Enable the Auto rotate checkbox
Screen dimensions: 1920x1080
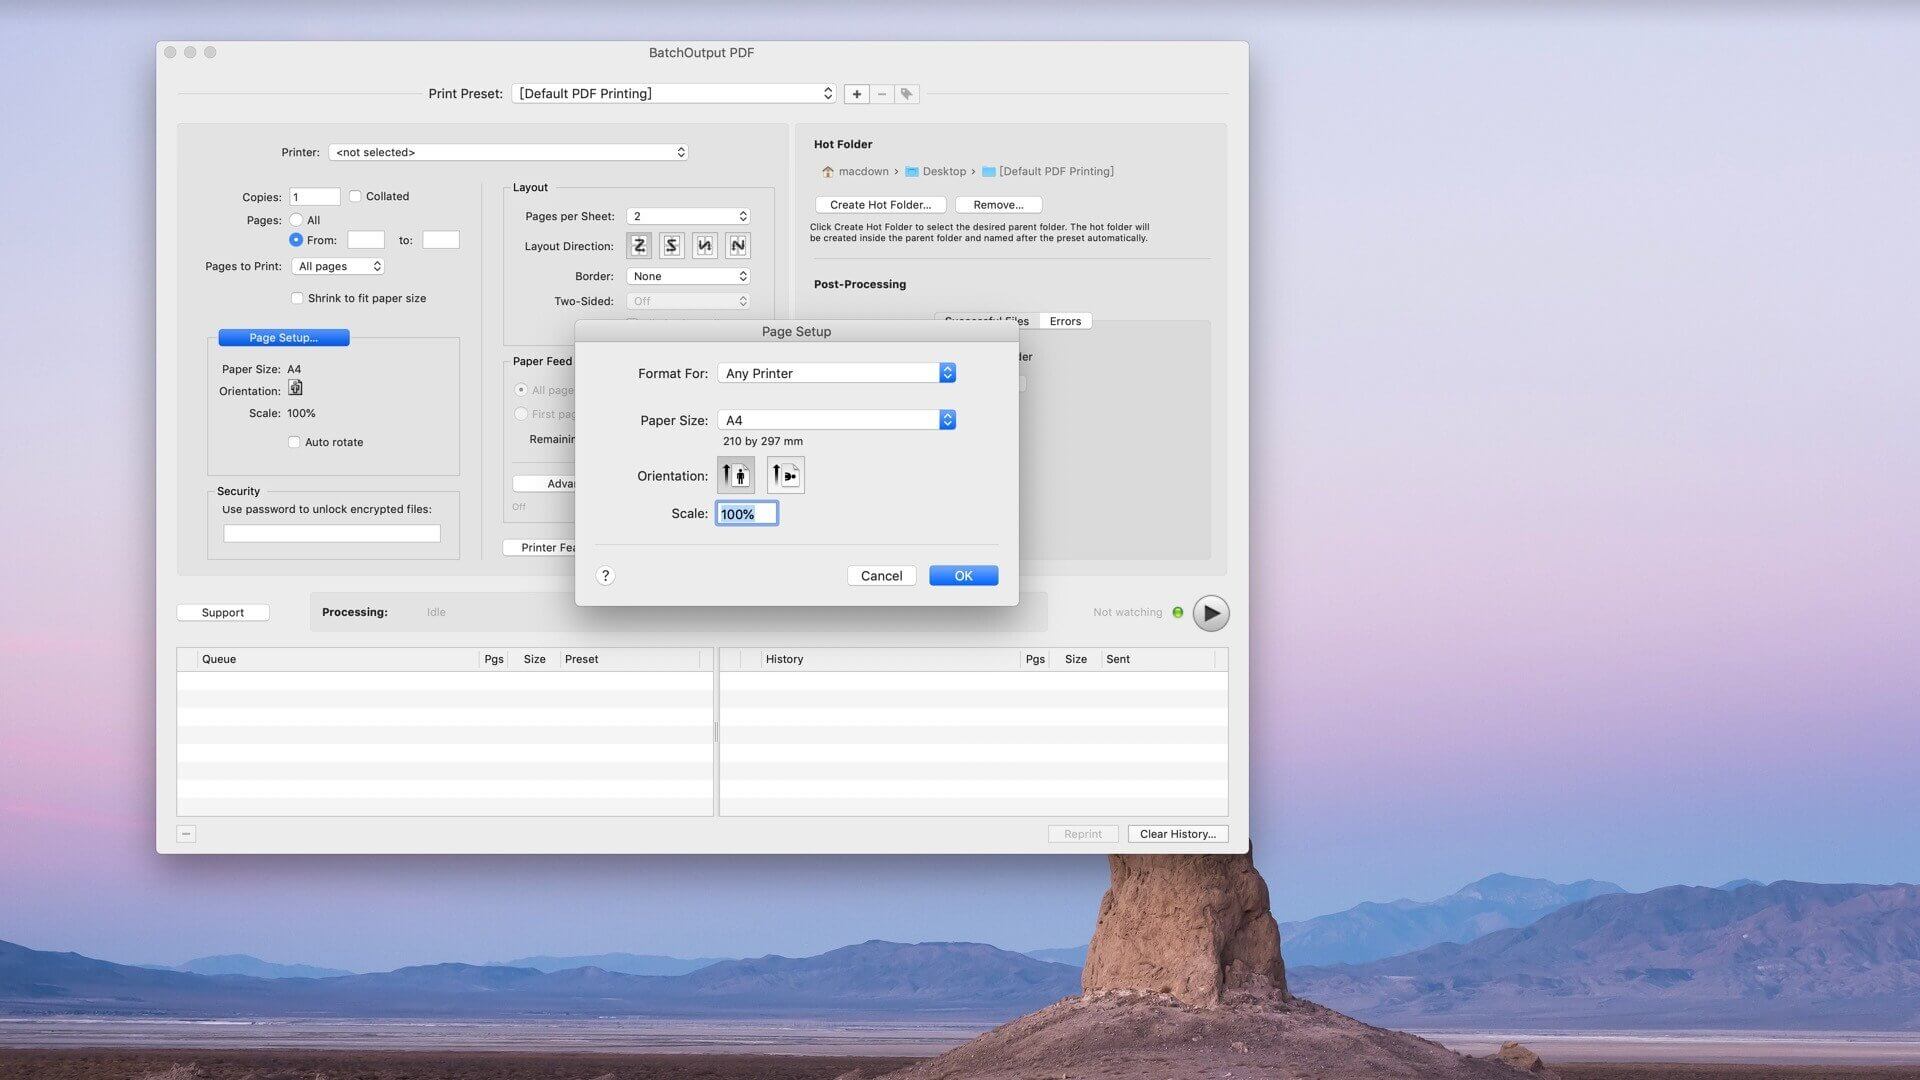click(294, 442)
